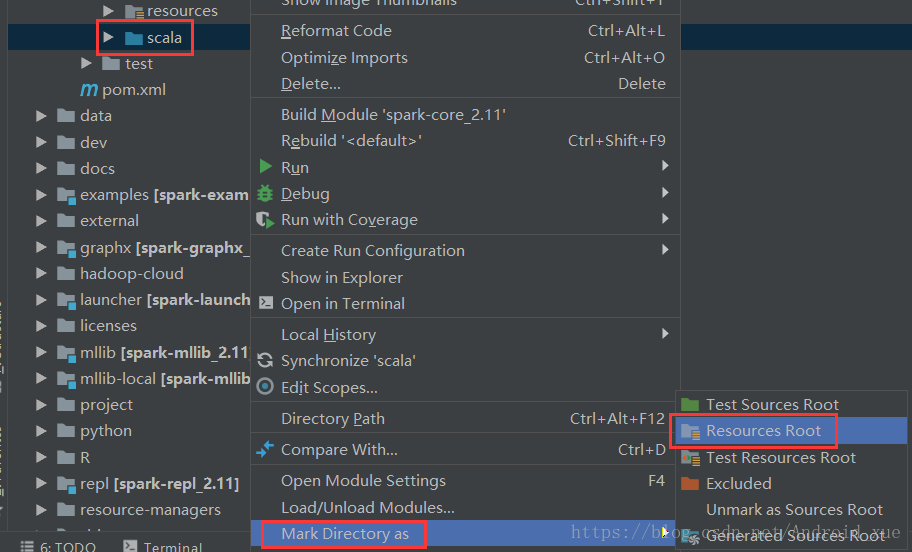Click the launcher module folder icon
The image size is (912, 552).
[x=66, y=300]
